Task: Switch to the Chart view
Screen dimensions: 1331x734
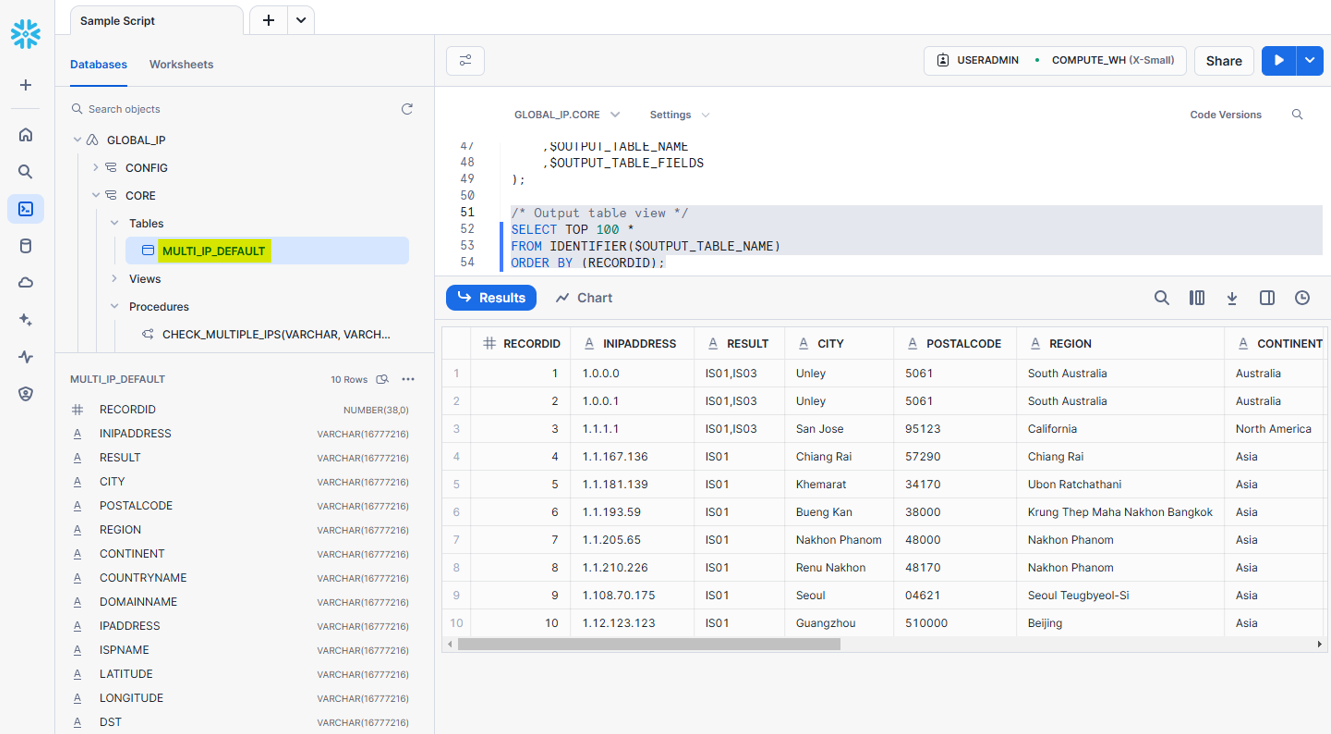Action: pos(584,298)
